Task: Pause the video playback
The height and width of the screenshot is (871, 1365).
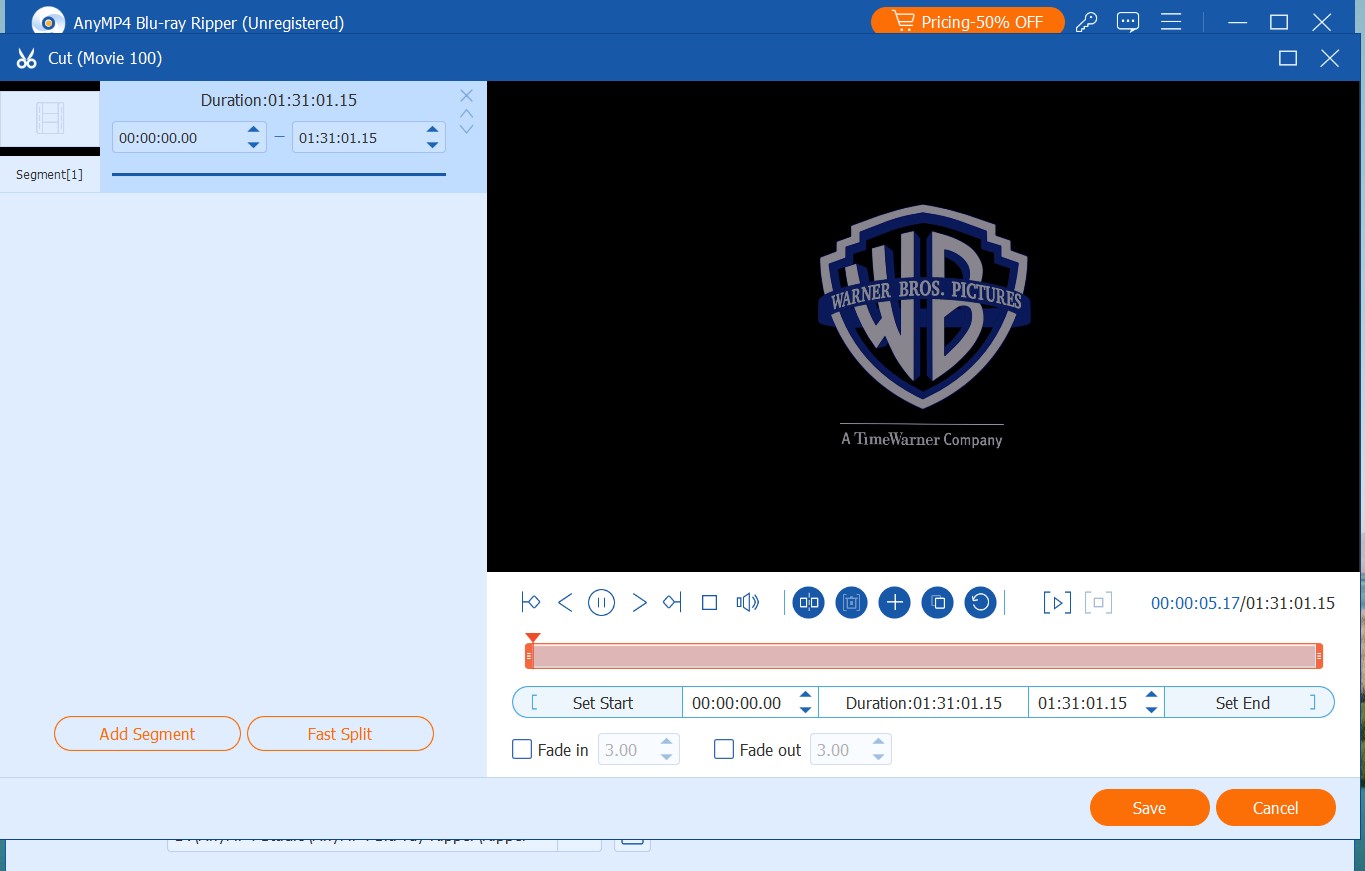Action: [601, 602]
